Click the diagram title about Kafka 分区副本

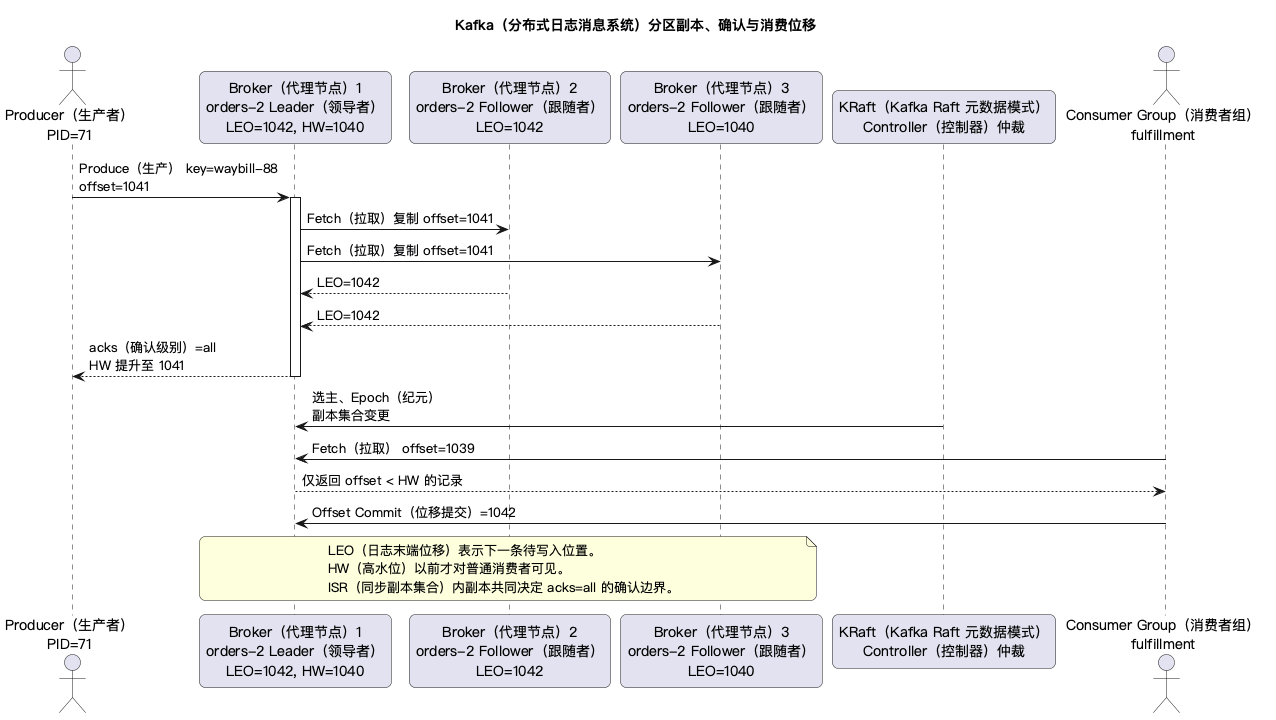[637, 25]
